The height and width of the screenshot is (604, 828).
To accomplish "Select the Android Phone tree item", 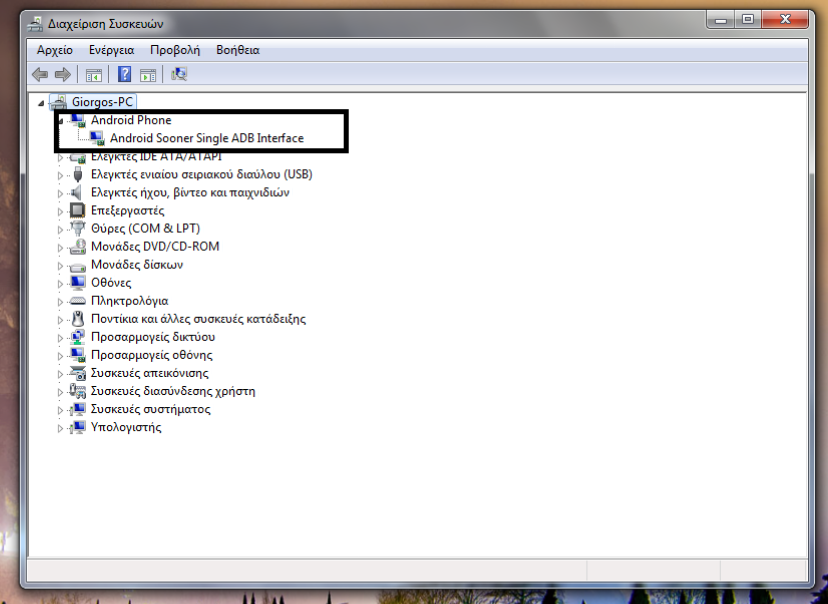I will (131, 120).
